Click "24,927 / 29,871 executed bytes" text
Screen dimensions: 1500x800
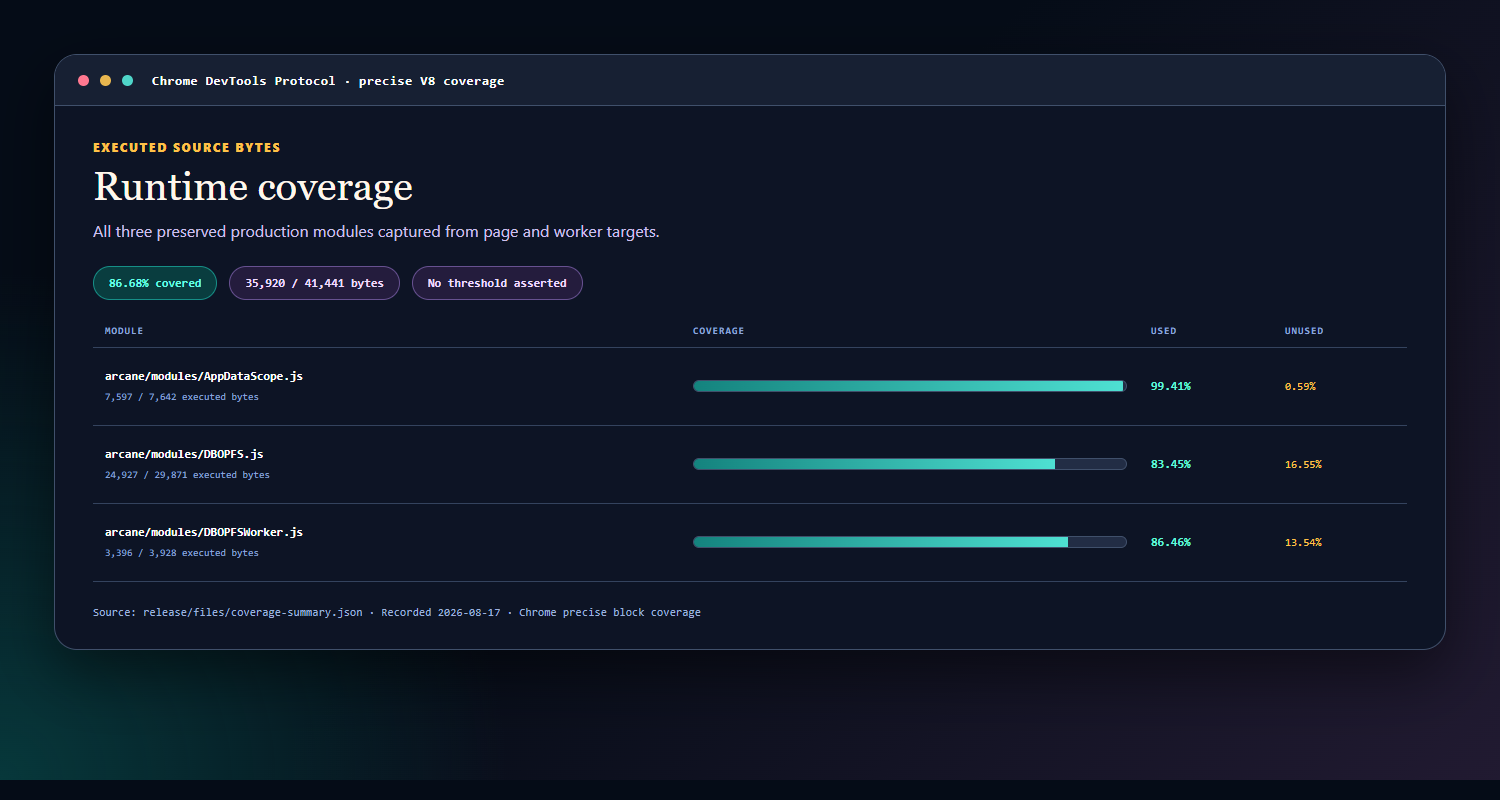point(187,475)
